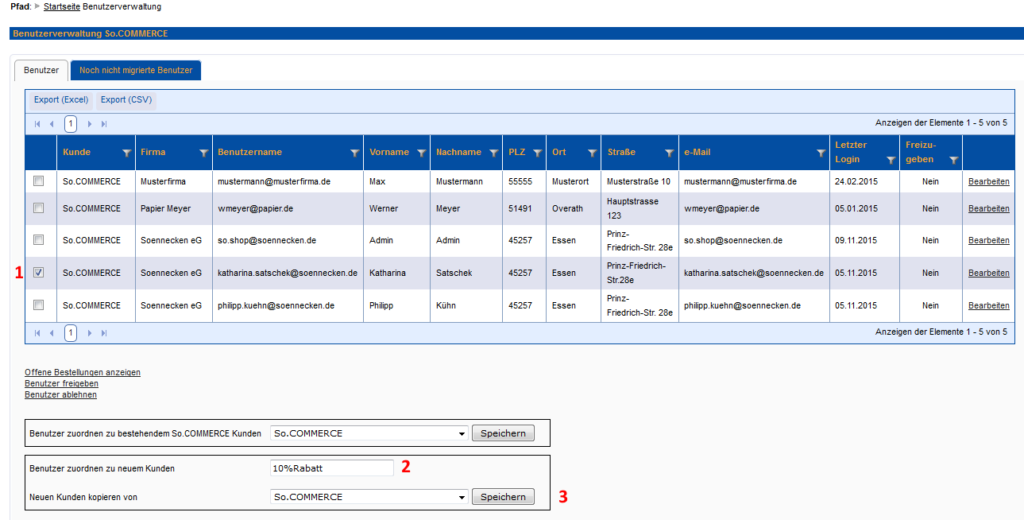The height and width of the screenshot is (520, 1024).
Task: Click 'Overath' city cell
Action: 568,208
